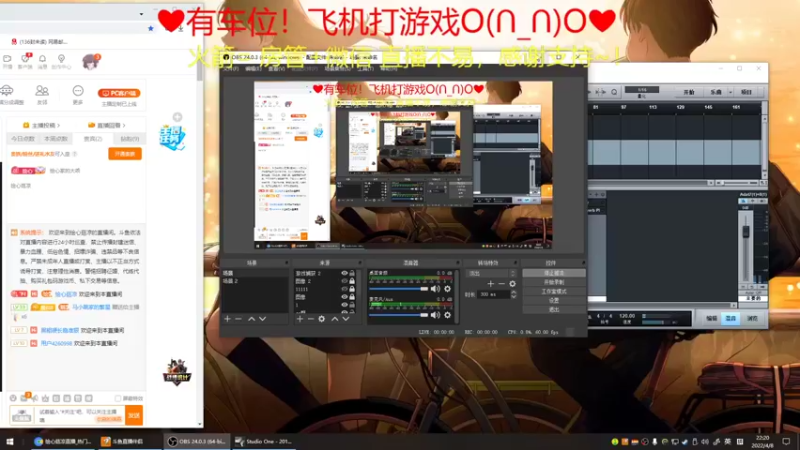Move source down in OBS sources panel
Screen dimensions: 800x450
coord(345,319)
